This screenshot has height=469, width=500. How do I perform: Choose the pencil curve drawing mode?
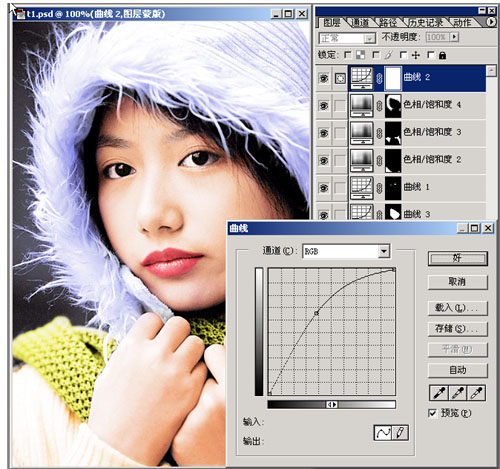(399, 433)
